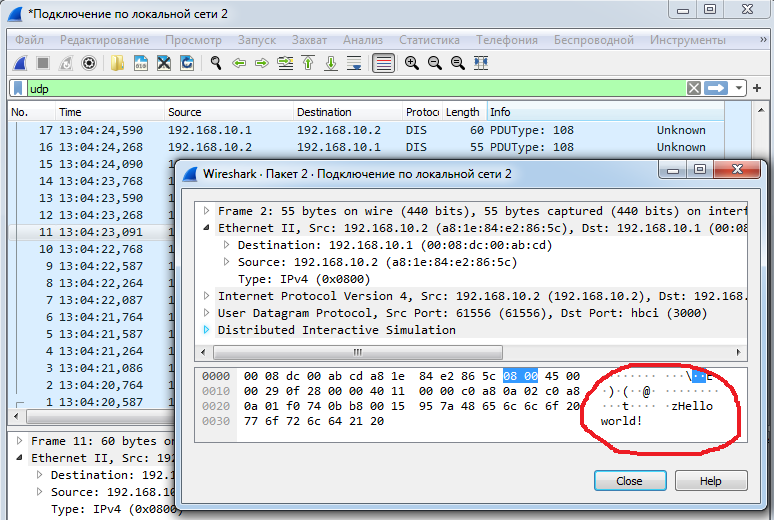Toggle auto-scroll during live capture

(x=354, y=63)
